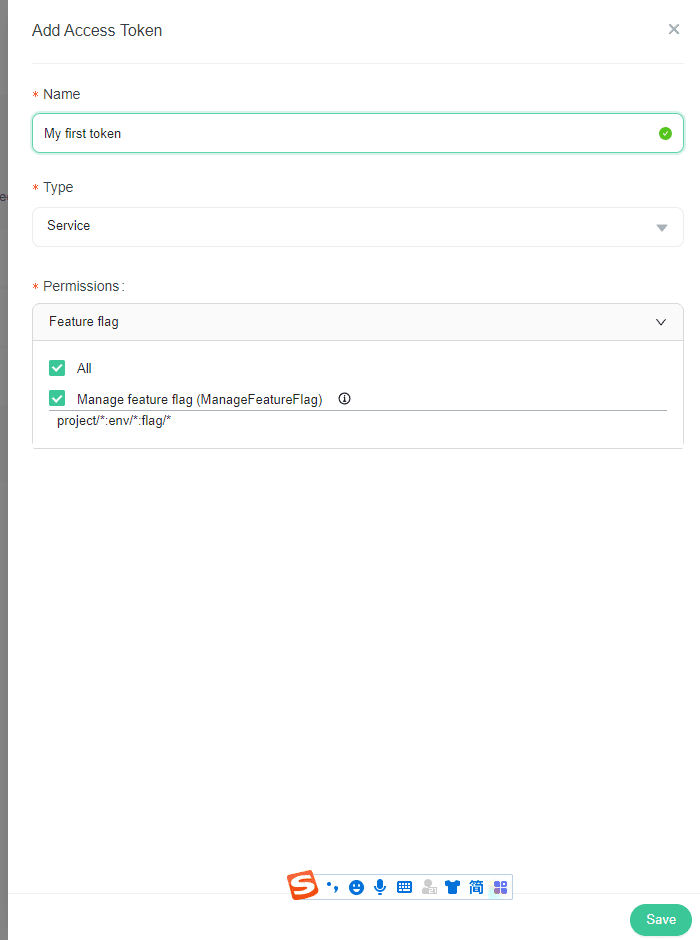Toggle punctuation mode in the IME toolbar
The image size is (700, 940).
tap(332, 887)
